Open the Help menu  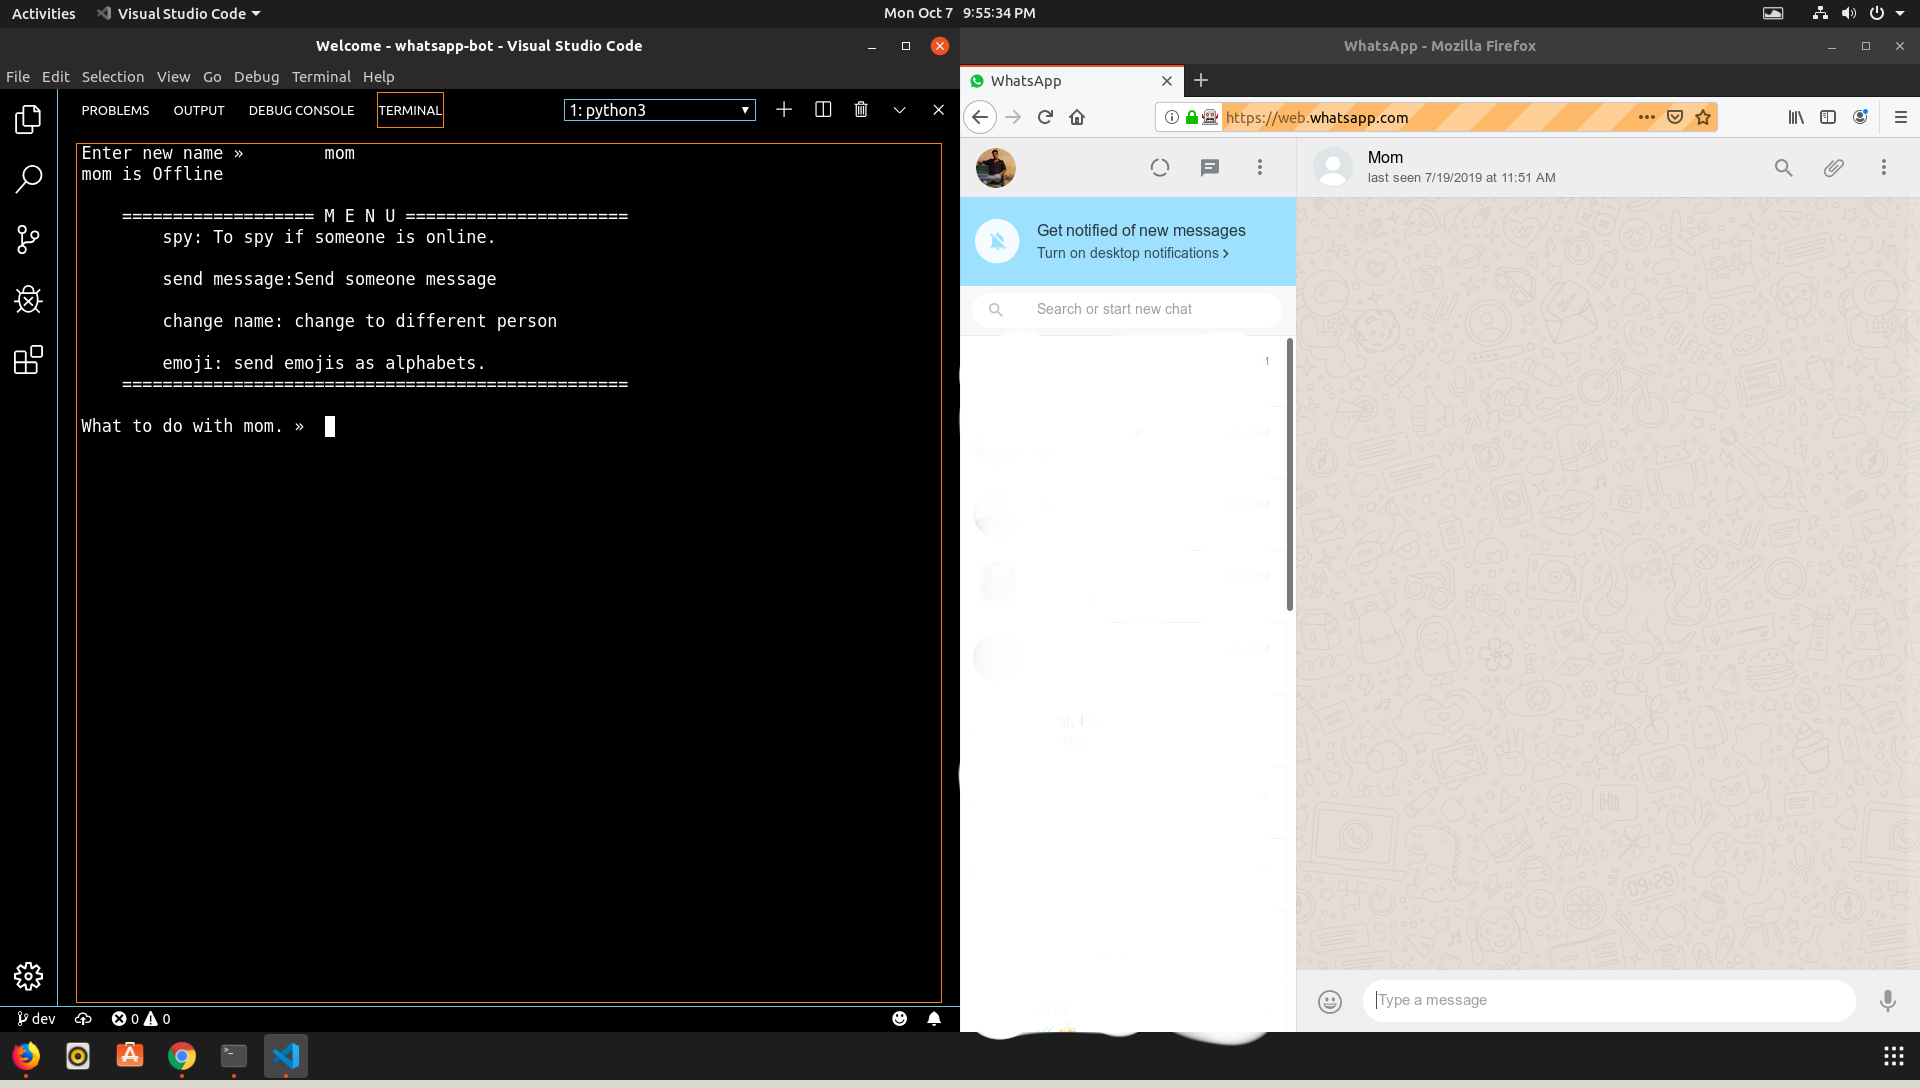(x=378, y=77)
